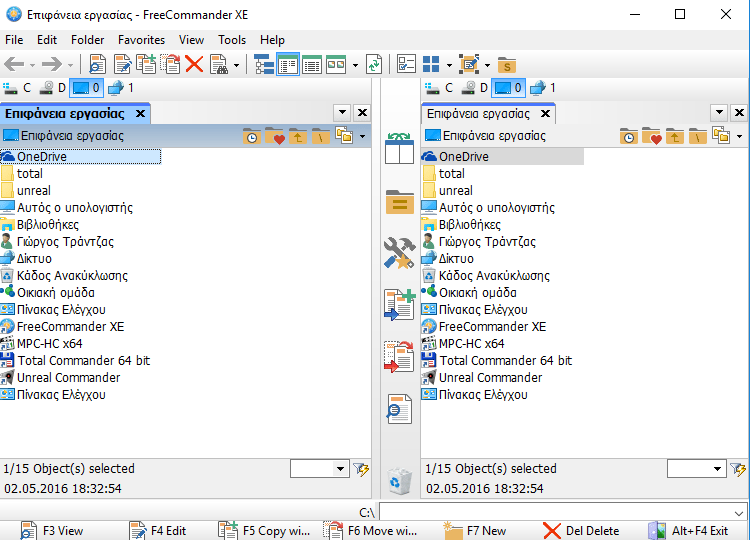Select Κάδος Ανακύκλωσης in the right panel
Screen dimensions: 750x540
486,276
